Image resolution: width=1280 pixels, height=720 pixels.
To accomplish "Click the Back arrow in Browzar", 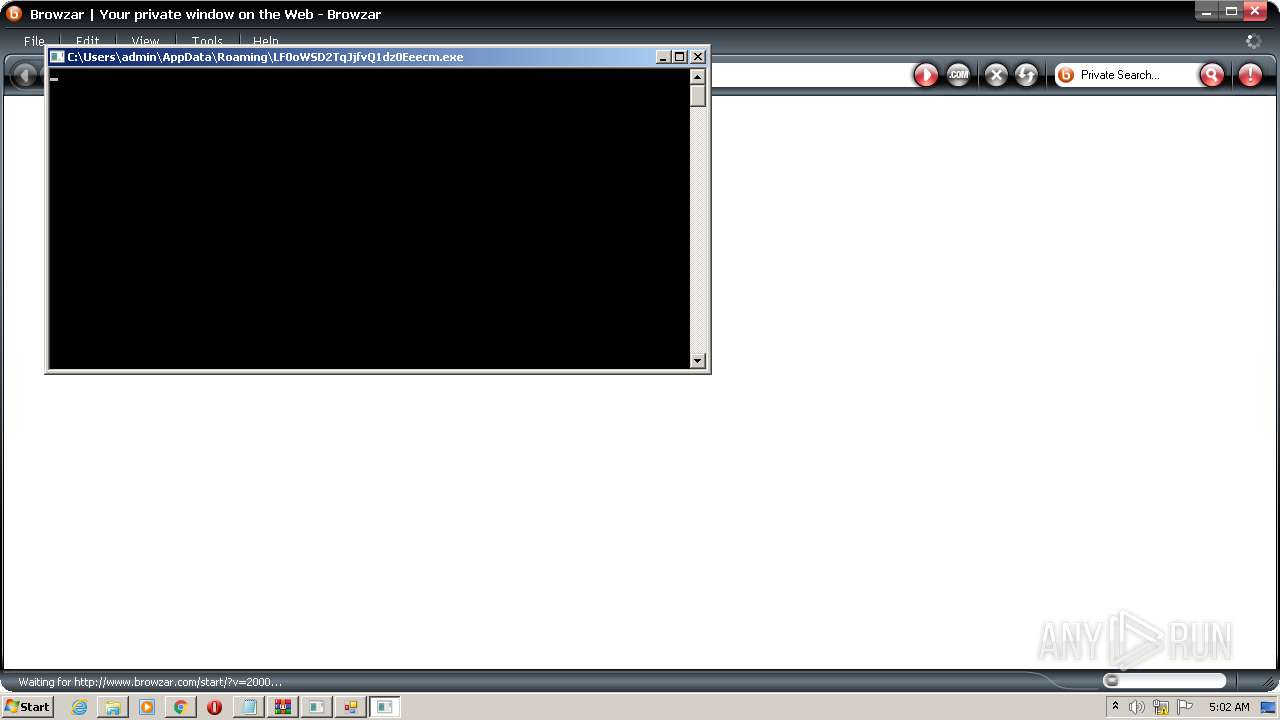I will (x=24, y=75).
